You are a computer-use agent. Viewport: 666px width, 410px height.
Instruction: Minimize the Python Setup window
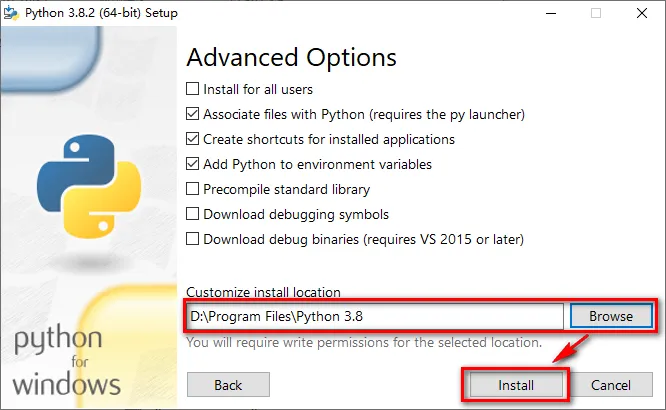pyautogui.click(x=551, y=13)
